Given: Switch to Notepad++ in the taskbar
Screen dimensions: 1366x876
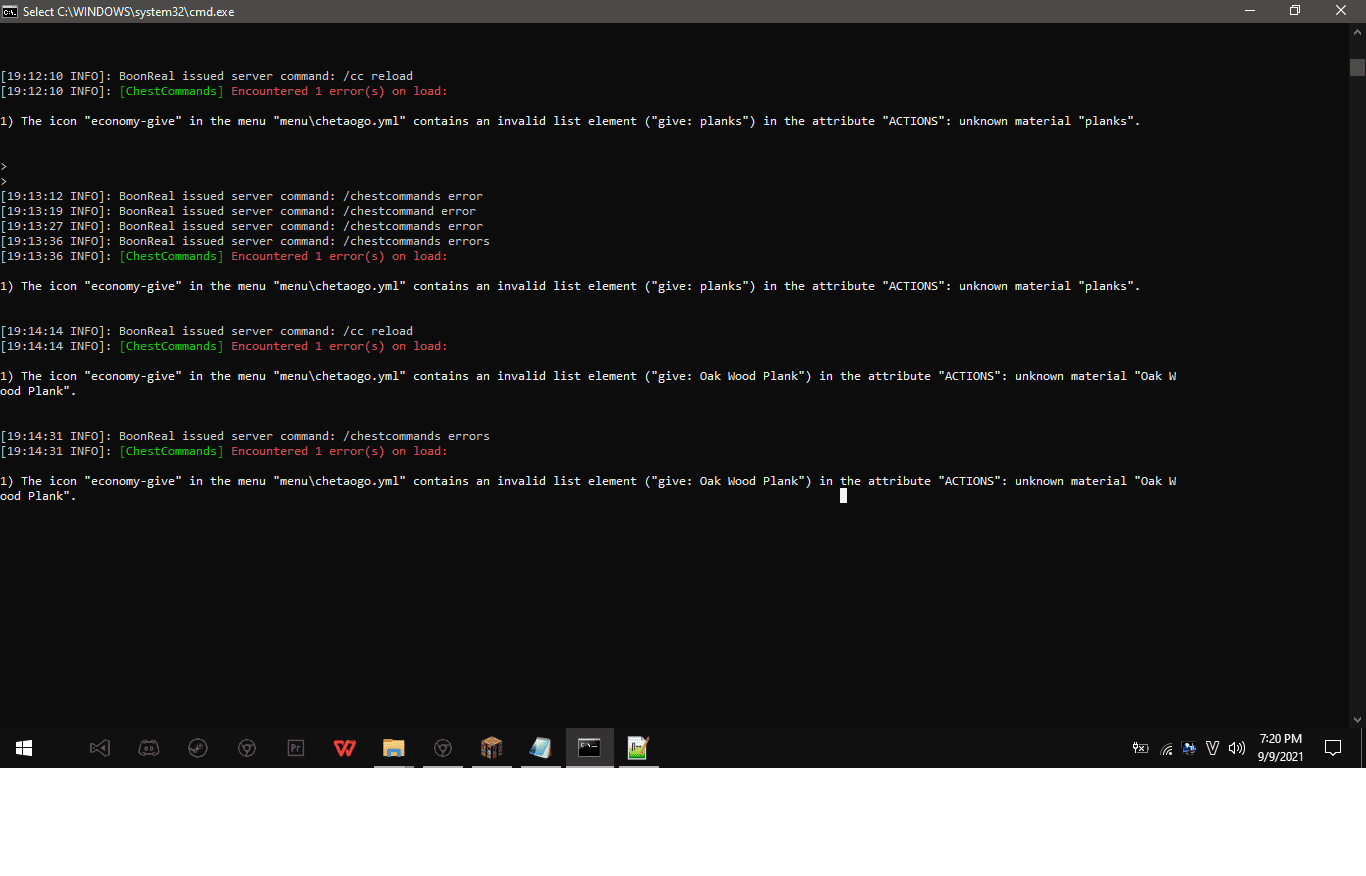Looking at the screenshot, I should [x=638, y=748].
